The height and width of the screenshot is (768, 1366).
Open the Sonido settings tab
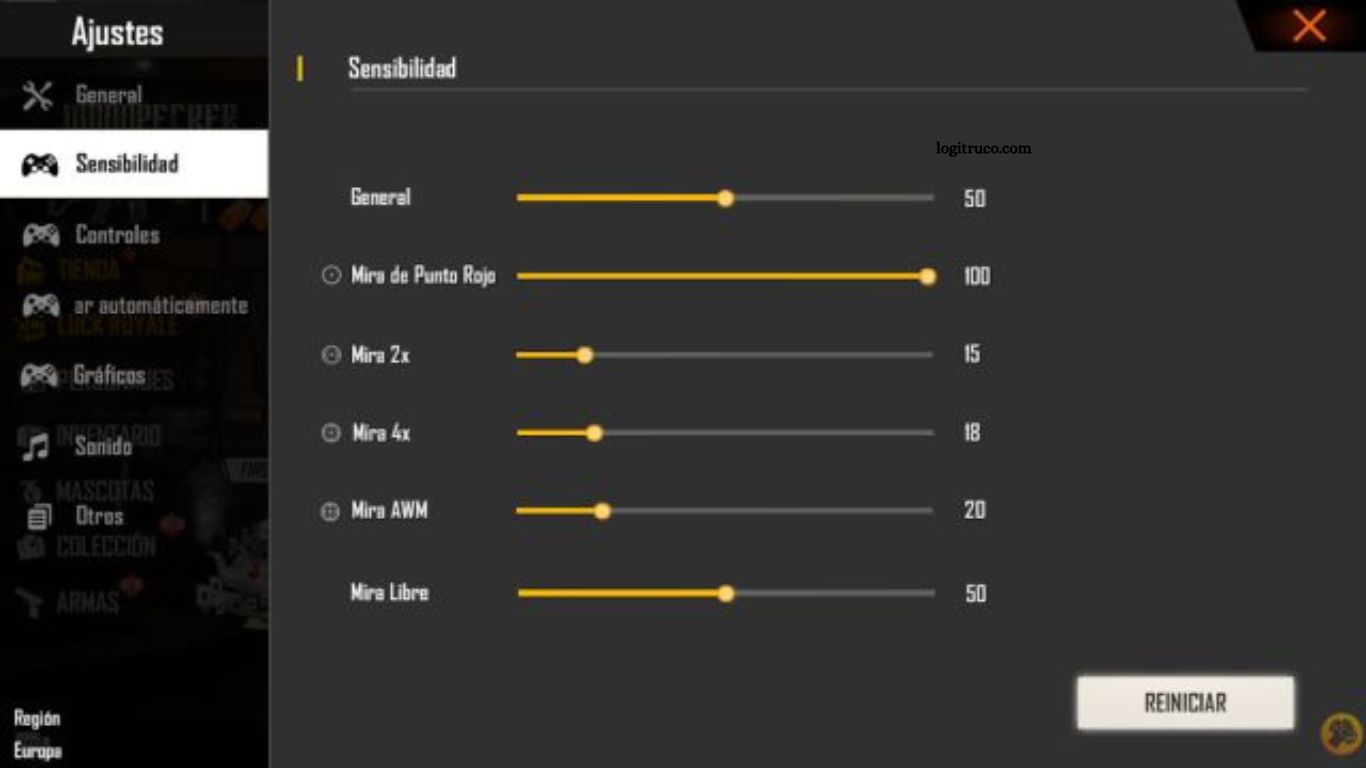[x=103, y=446]
